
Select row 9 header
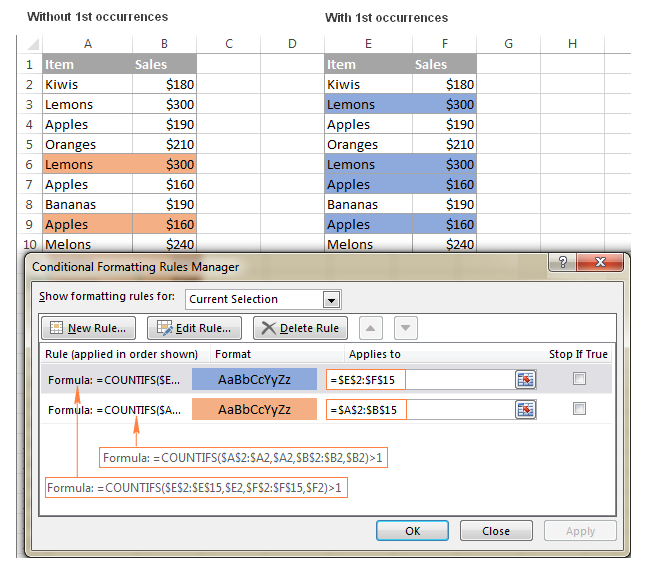click(x=29, y=224)
